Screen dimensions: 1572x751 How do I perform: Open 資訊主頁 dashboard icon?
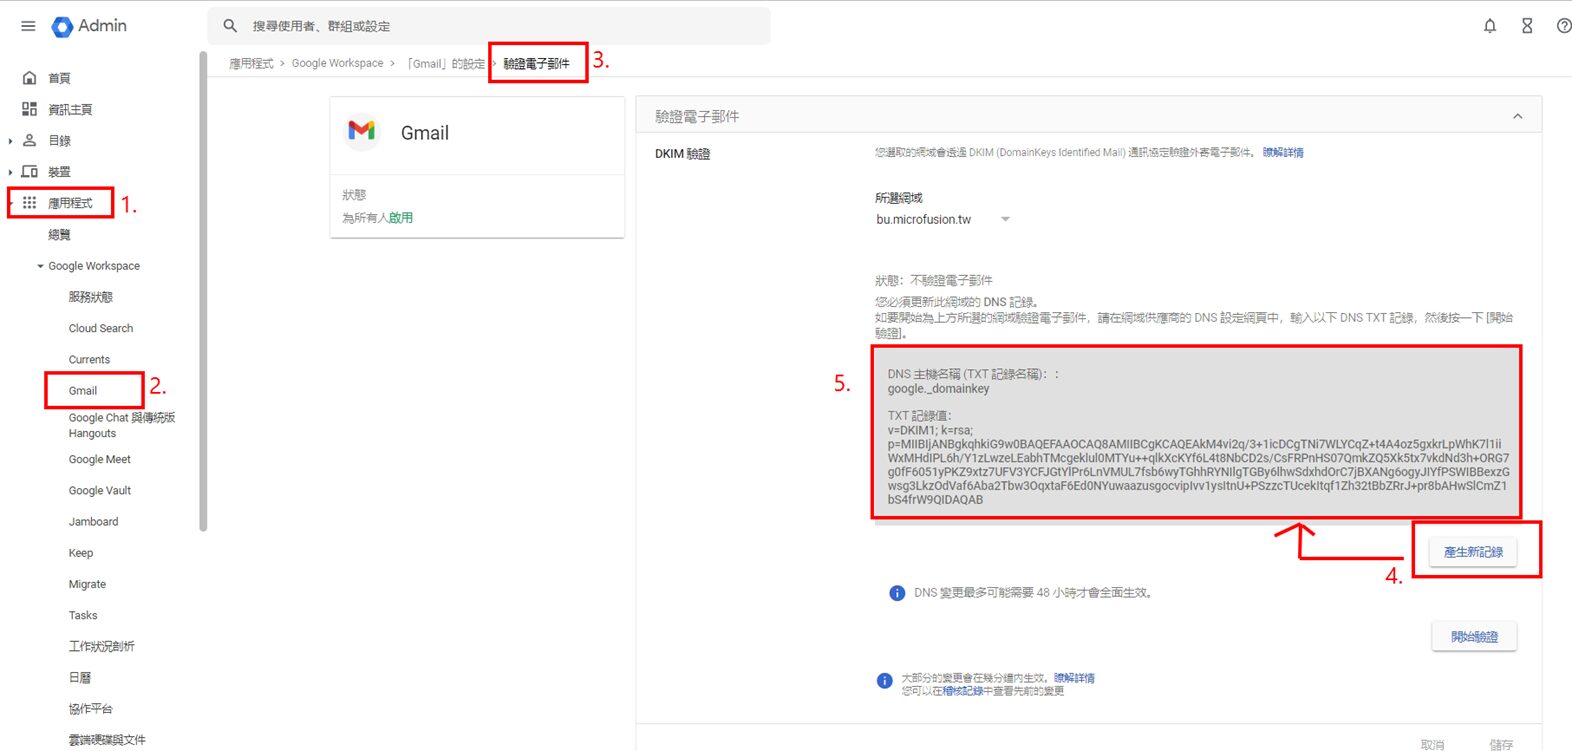pyautogui.click(x=30, y=109)
